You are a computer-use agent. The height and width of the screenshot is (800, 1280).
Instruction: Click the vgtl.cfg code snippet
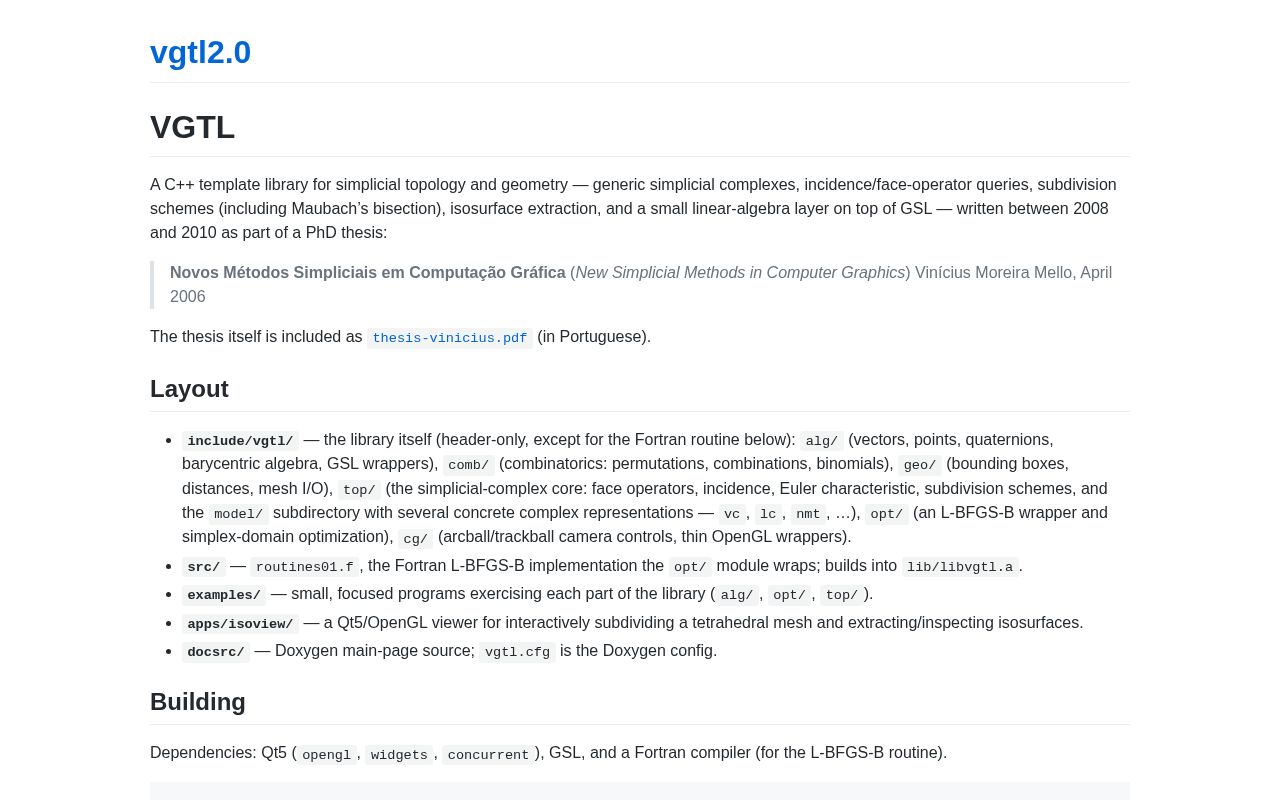517,652
